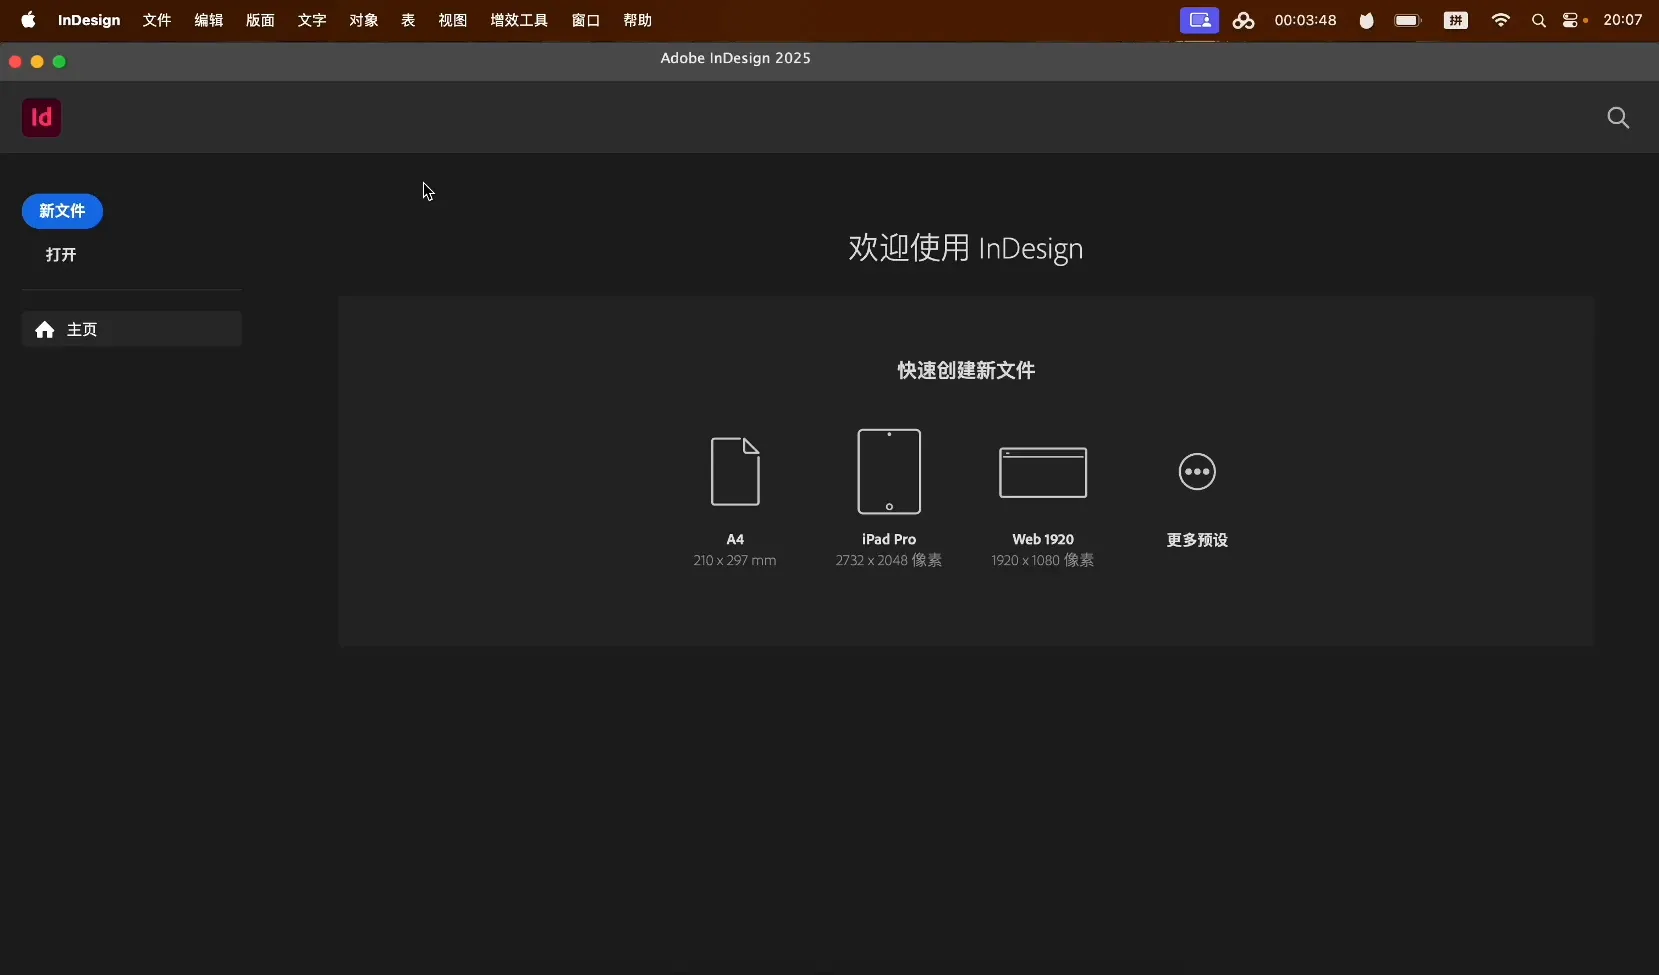Switch input method via 拼 icon

(1456, 20)
